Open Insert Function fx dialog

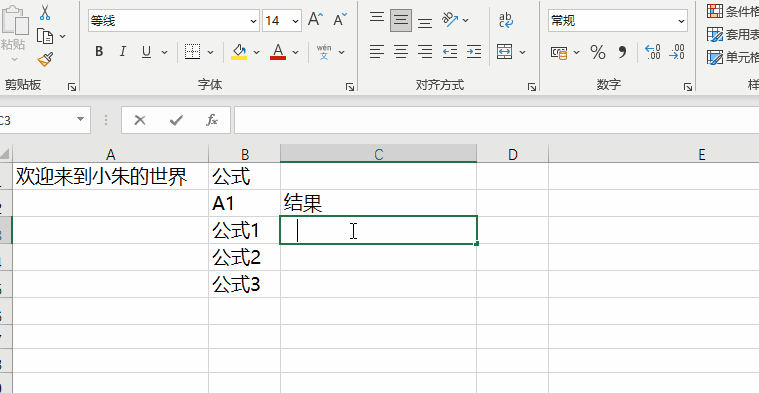[212, 120]
